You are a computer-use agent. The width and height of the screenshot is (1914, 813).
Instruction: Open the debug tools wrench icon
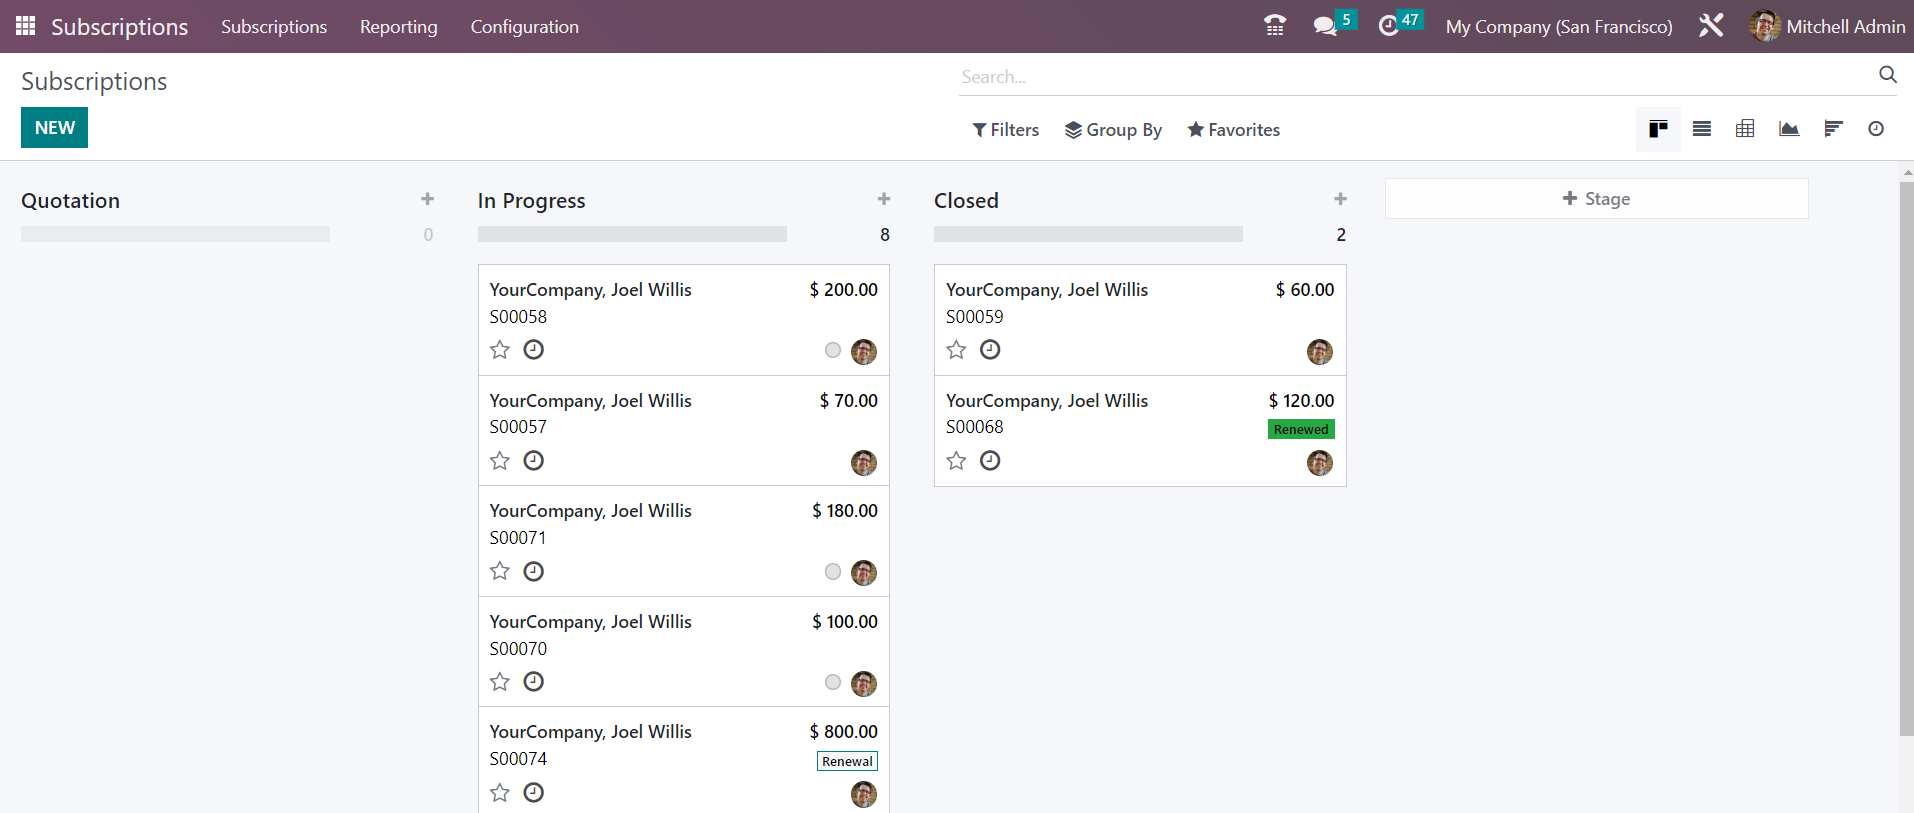[x=1711, y=26]
